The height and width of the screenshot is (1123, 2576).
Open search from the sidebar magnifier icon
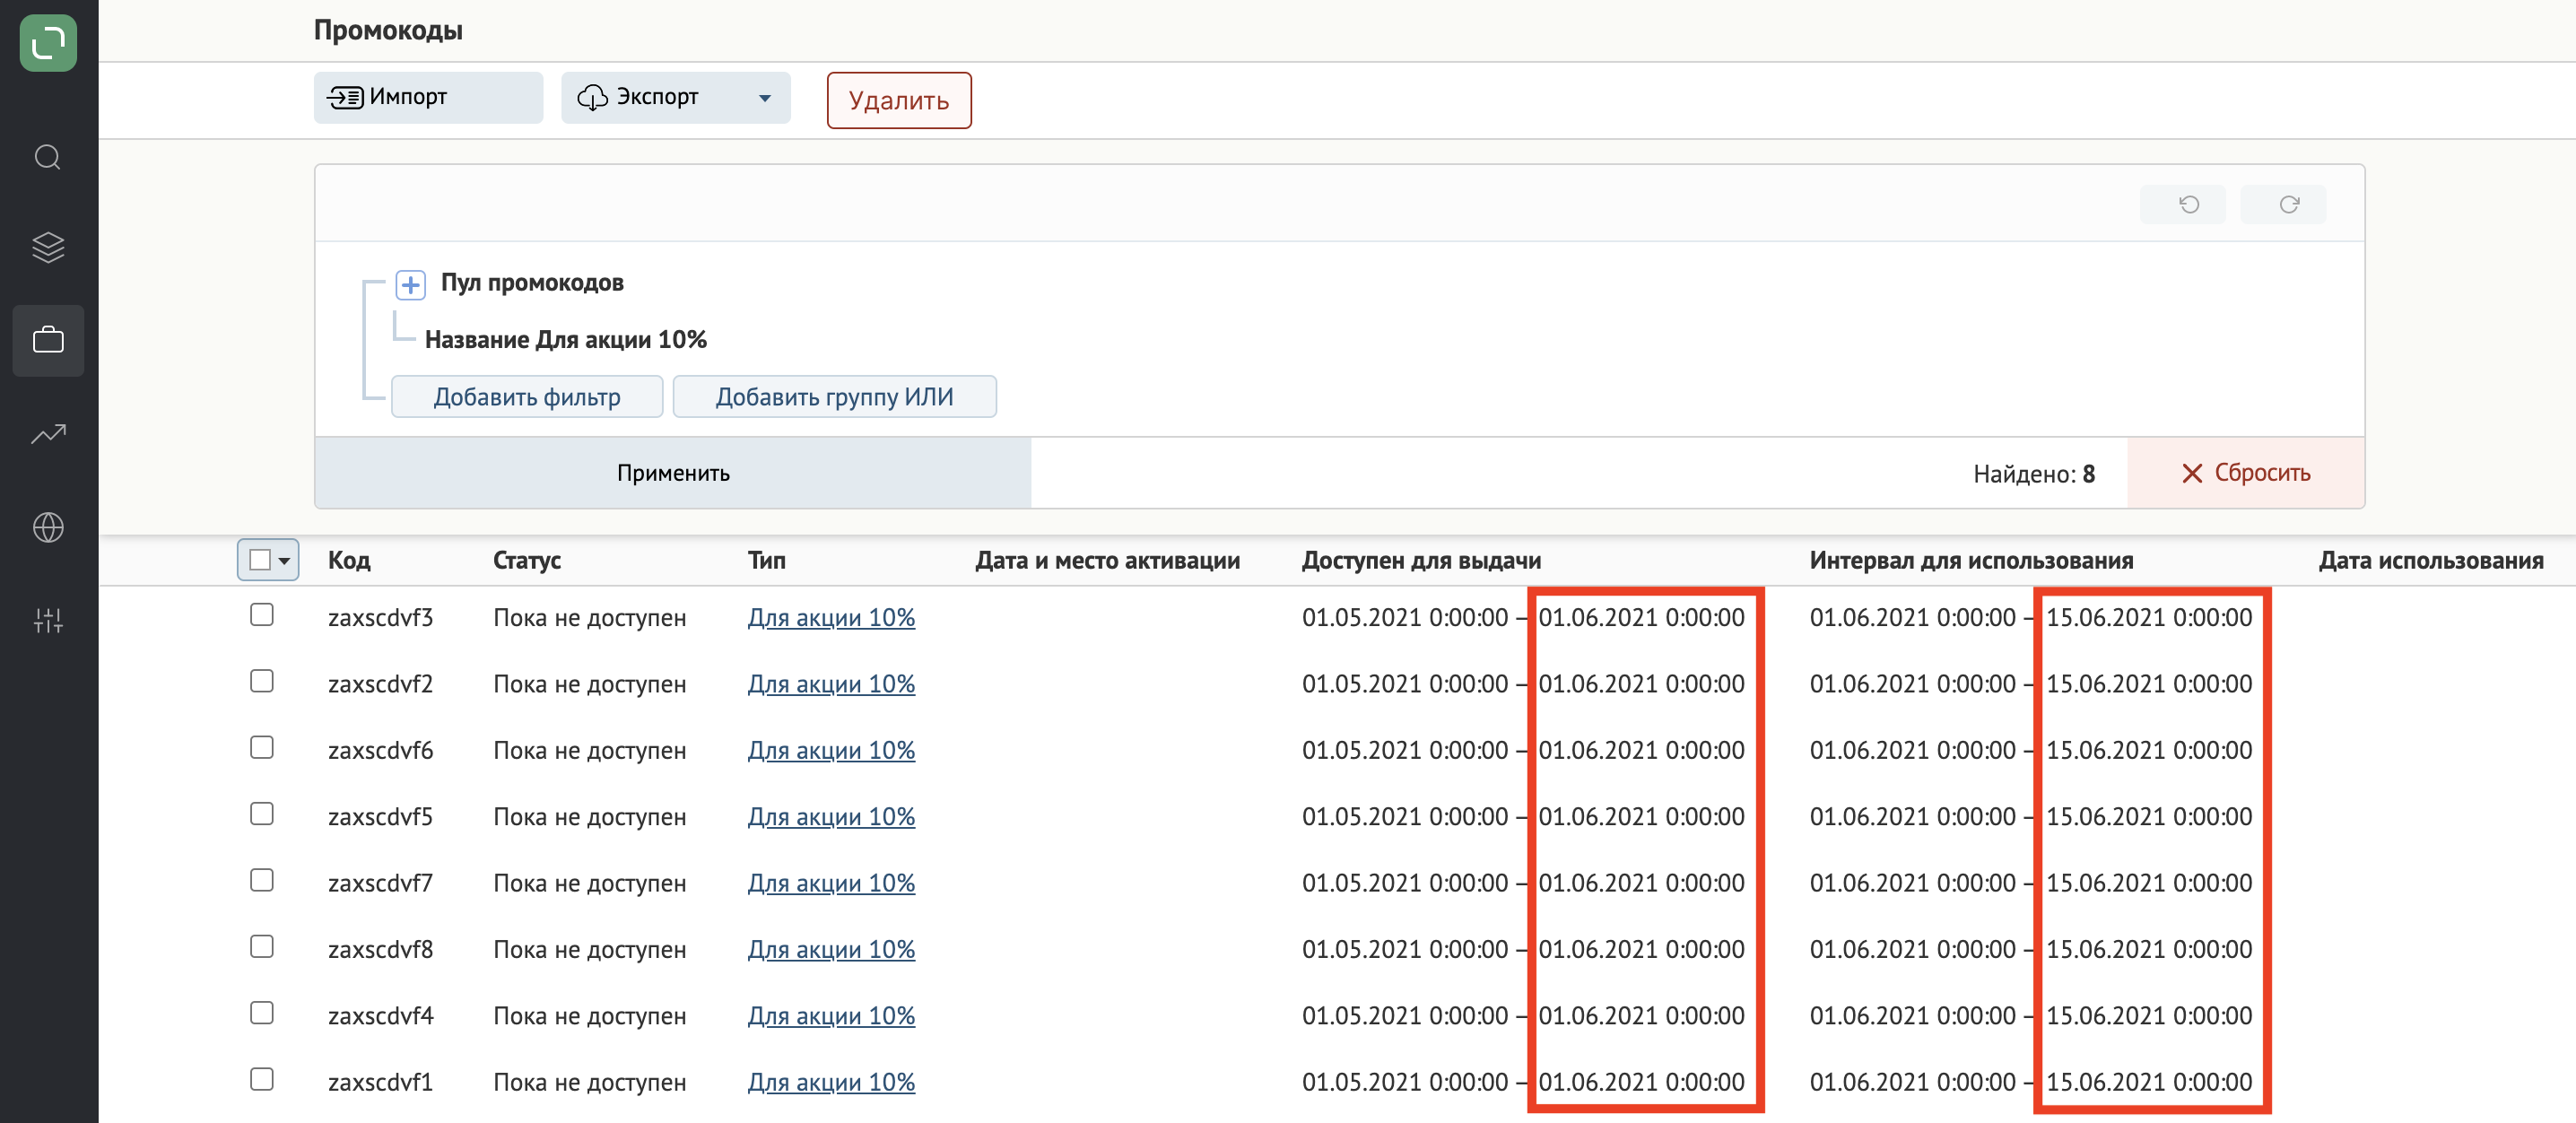[x=48, y=157]
